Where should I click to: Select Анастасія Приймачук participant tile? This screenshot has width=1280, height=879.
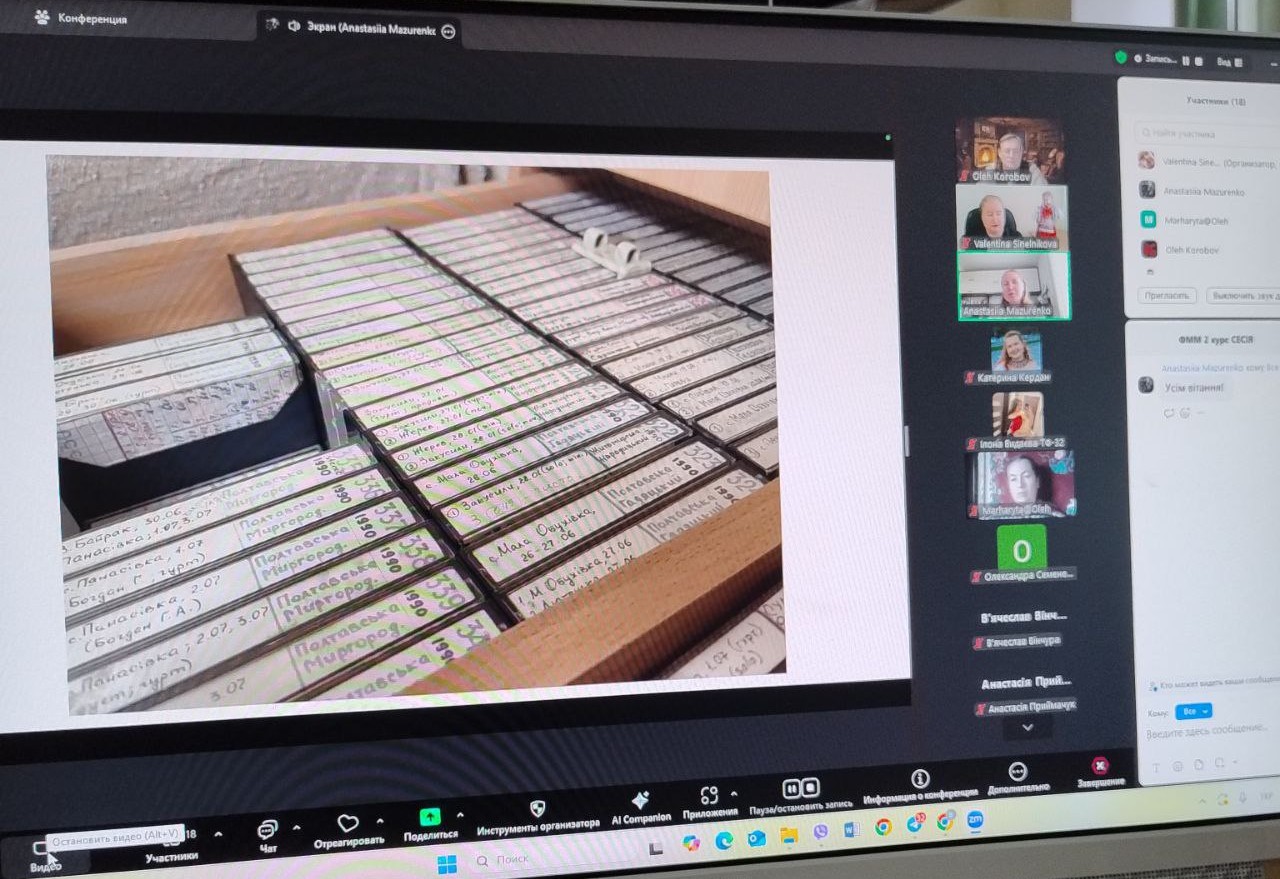[1026, 694]
